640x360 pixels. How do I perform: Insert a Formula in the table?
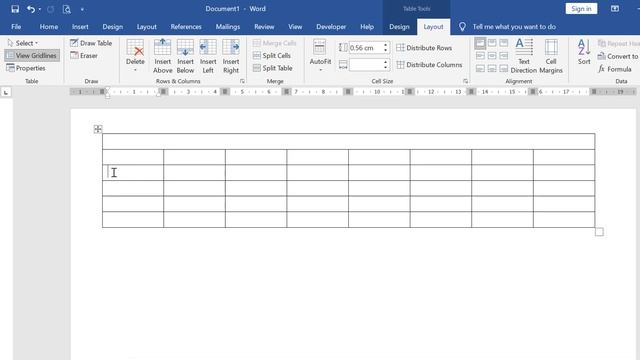click(x=615, y=69)
